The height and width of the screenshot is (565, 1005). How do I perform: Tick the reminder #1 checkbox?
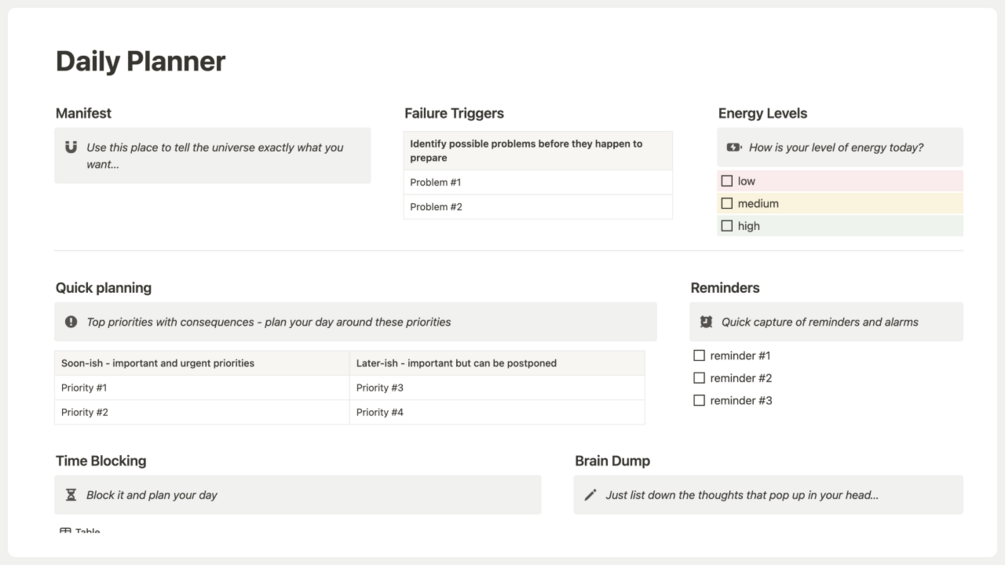point(699,356)
